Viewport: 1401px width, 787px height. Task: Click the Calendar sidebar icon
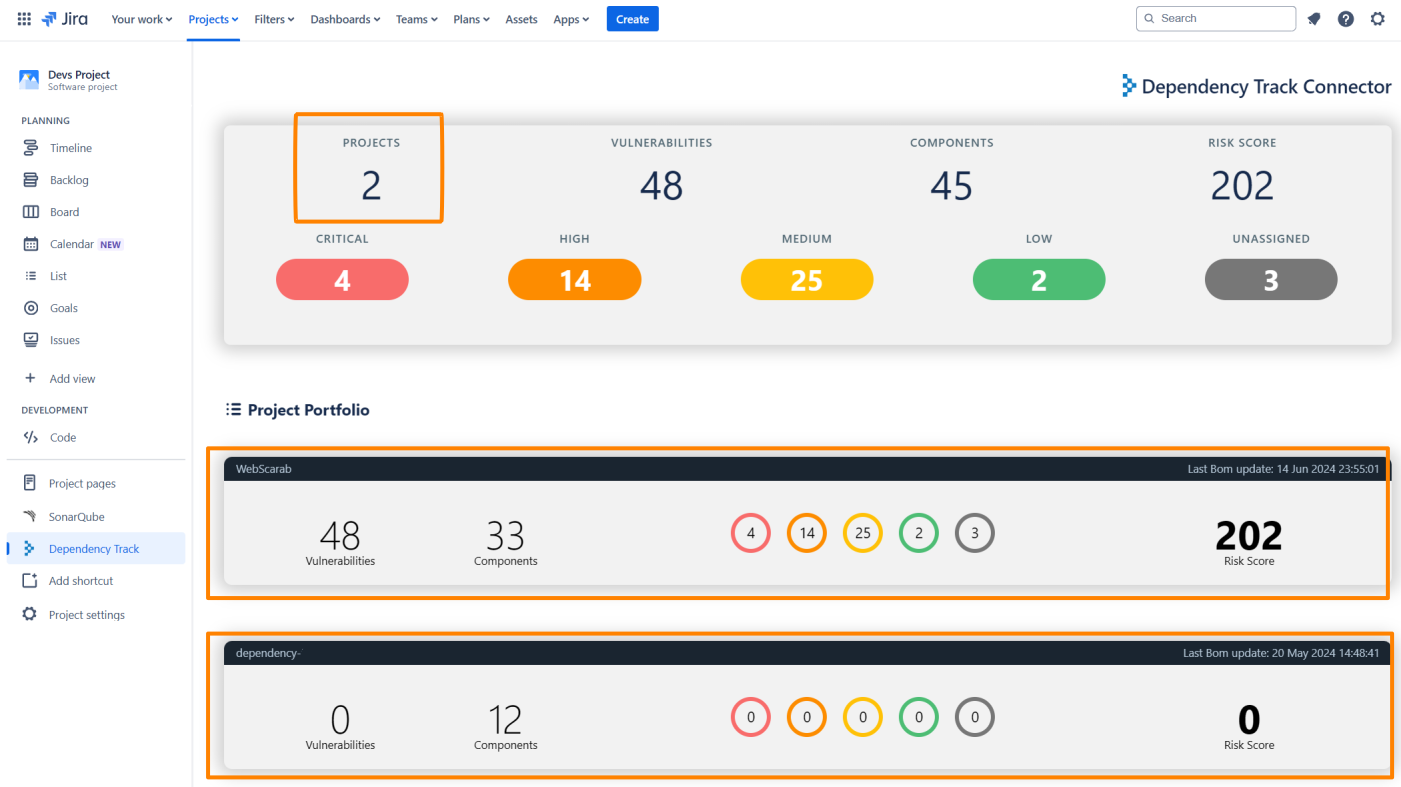click(x=31, y=244)
